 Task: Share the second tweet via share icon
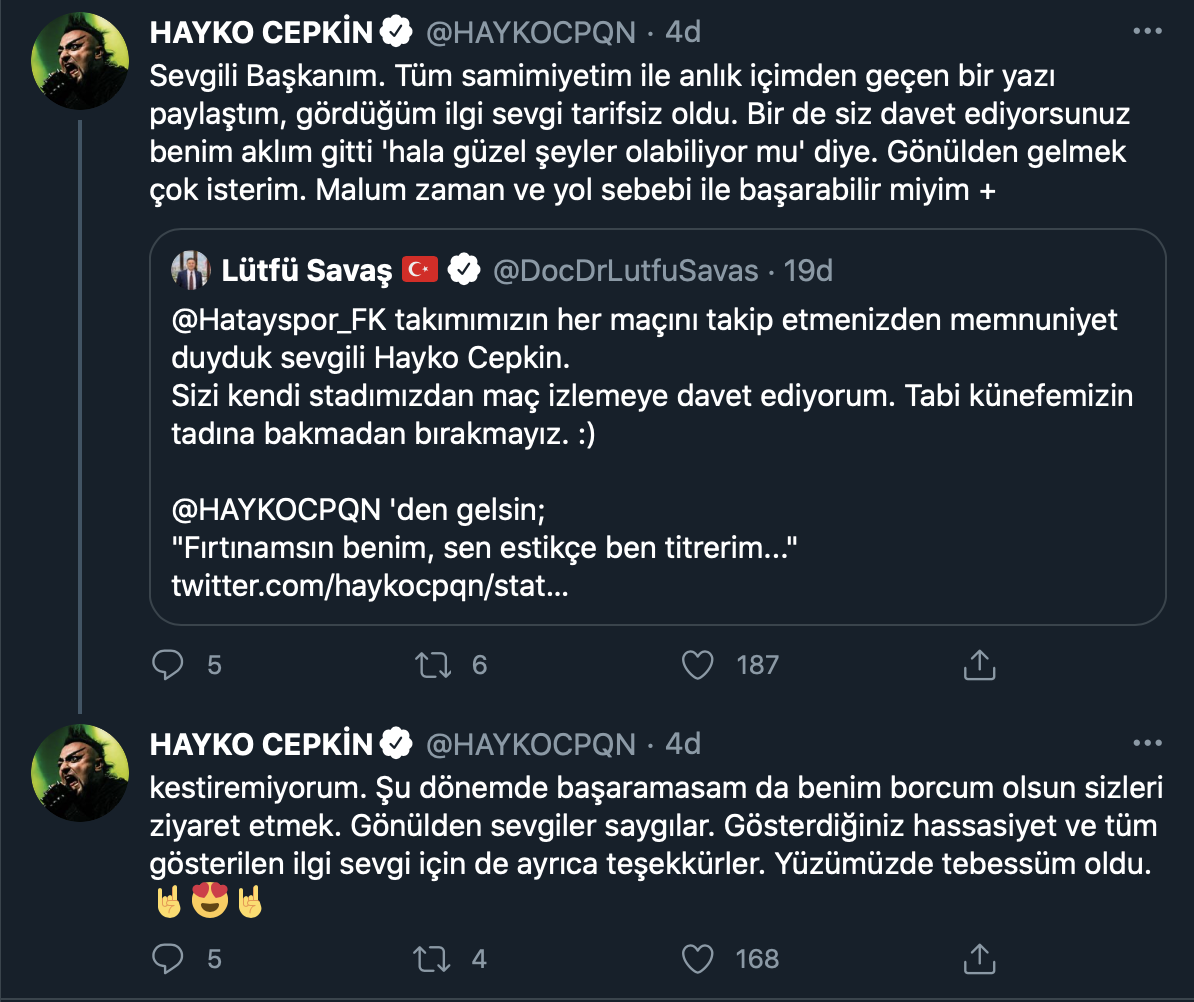pyautogui.click(x=979, y=959)
